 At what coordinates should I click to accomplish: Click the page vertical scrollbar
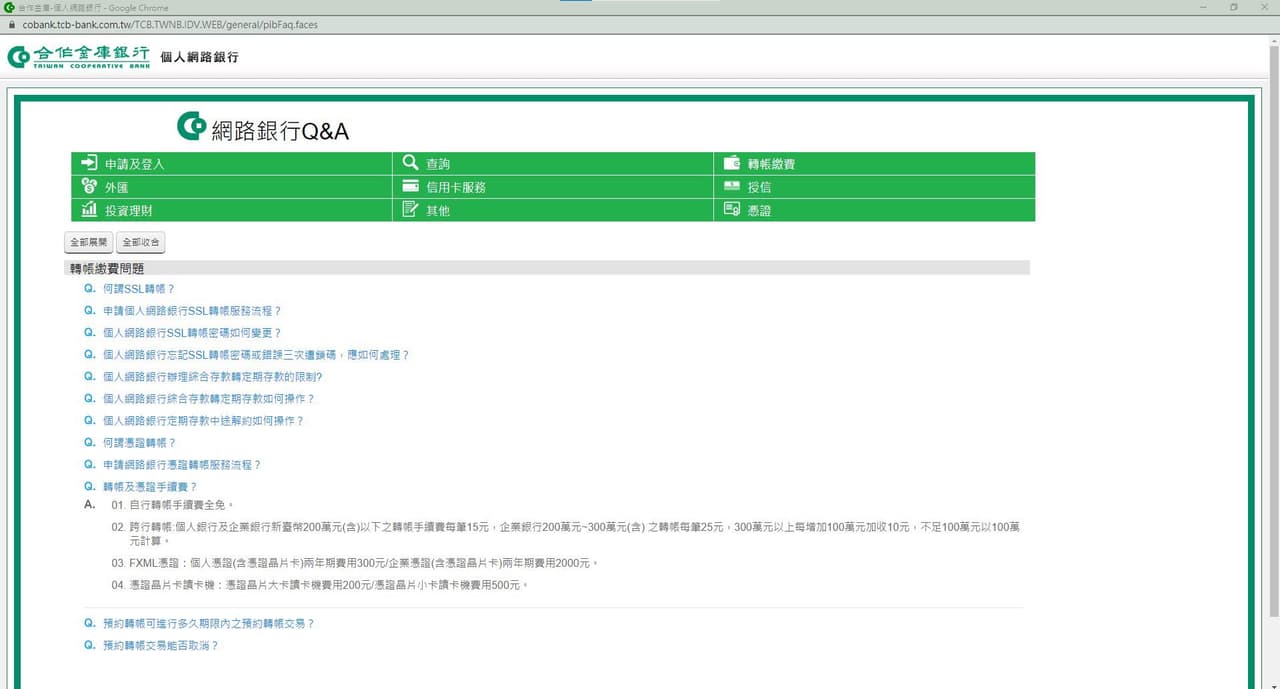1273,330
